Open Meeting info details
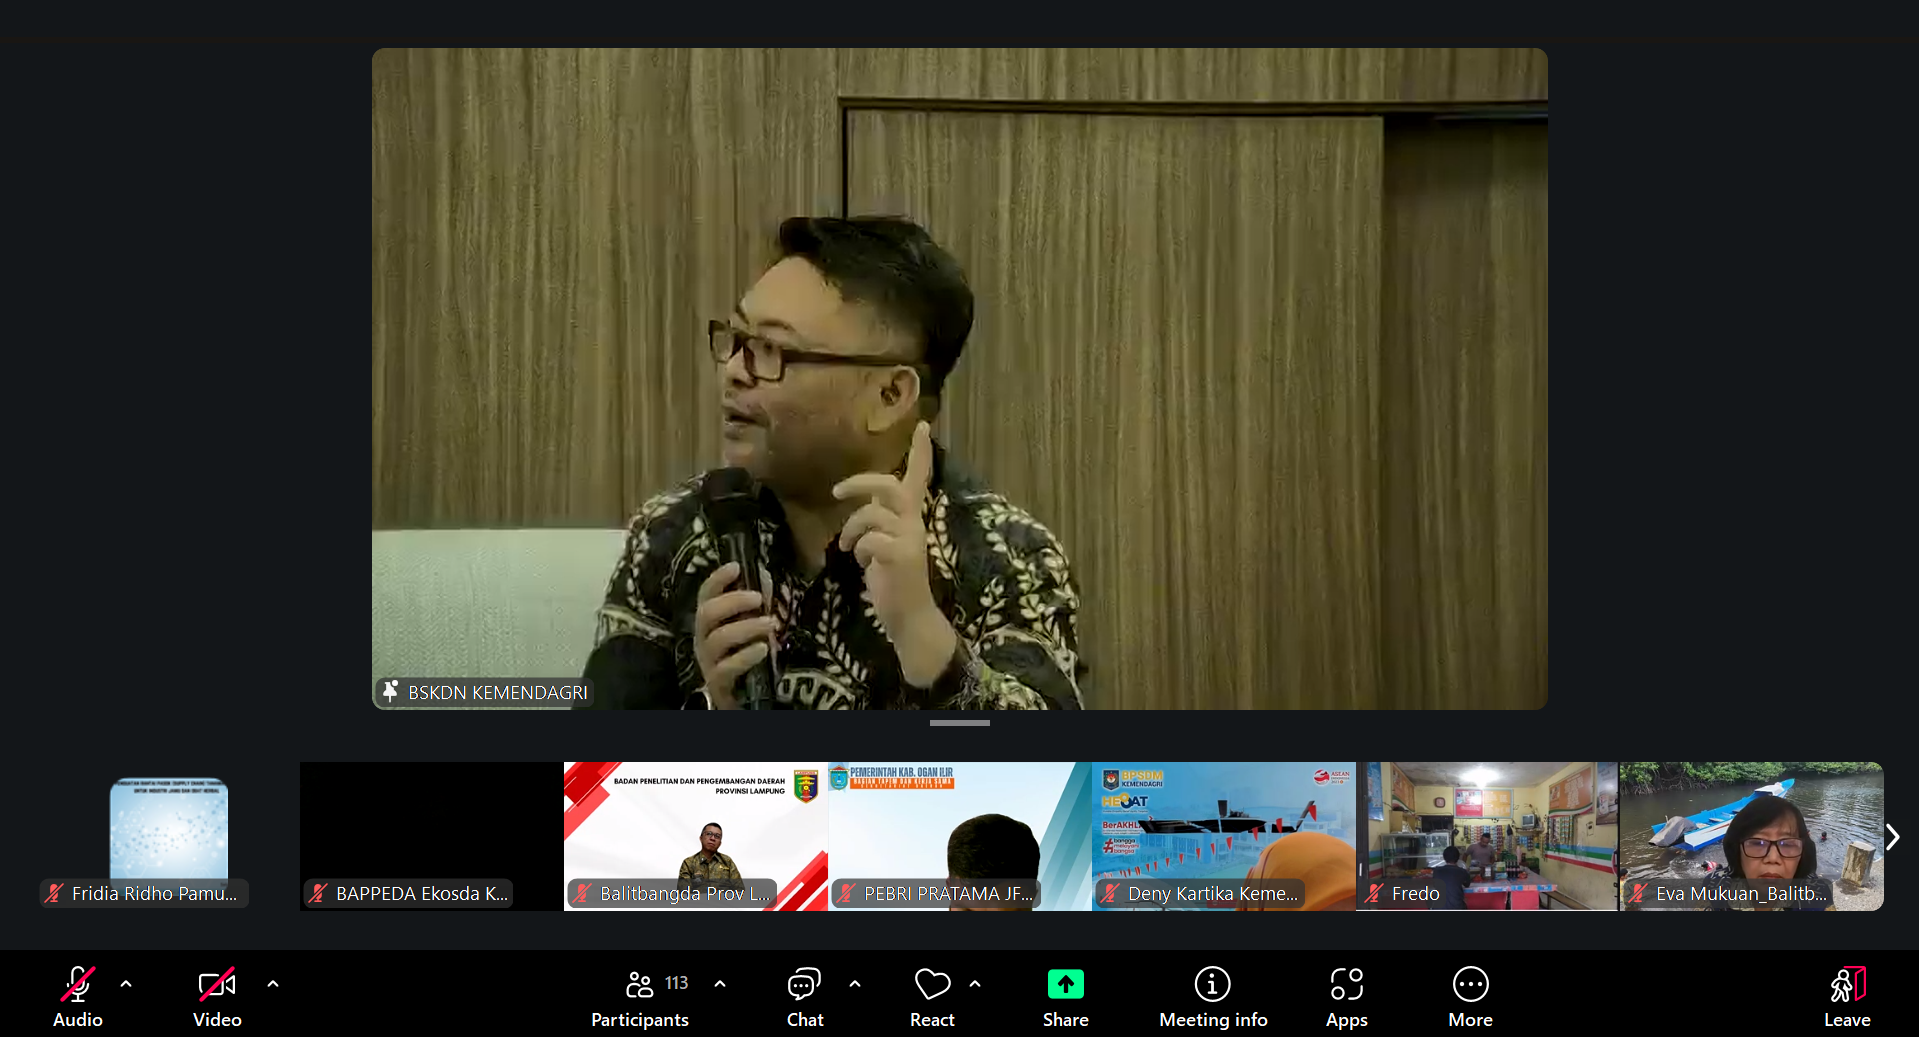Viewport: 1919px width, 1037px height. click(x=1212, y=997)
